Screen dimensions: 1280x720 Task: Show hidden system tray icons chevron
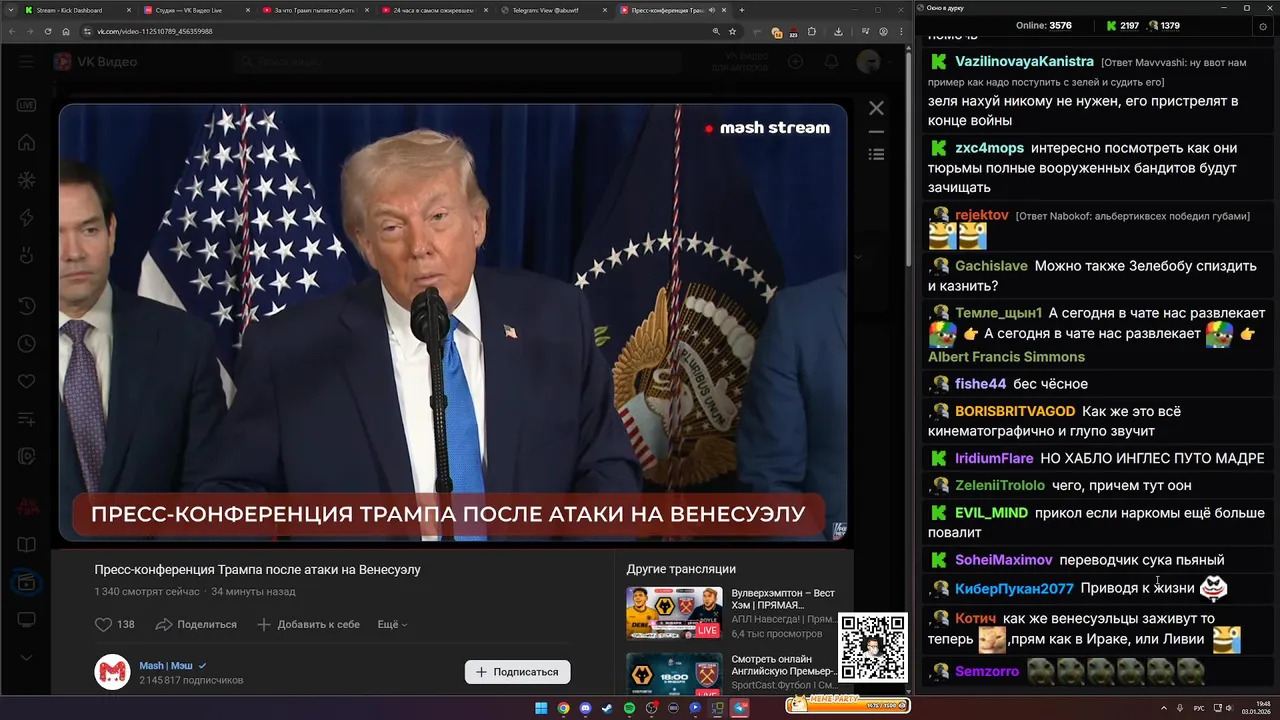coord(1163,708)
